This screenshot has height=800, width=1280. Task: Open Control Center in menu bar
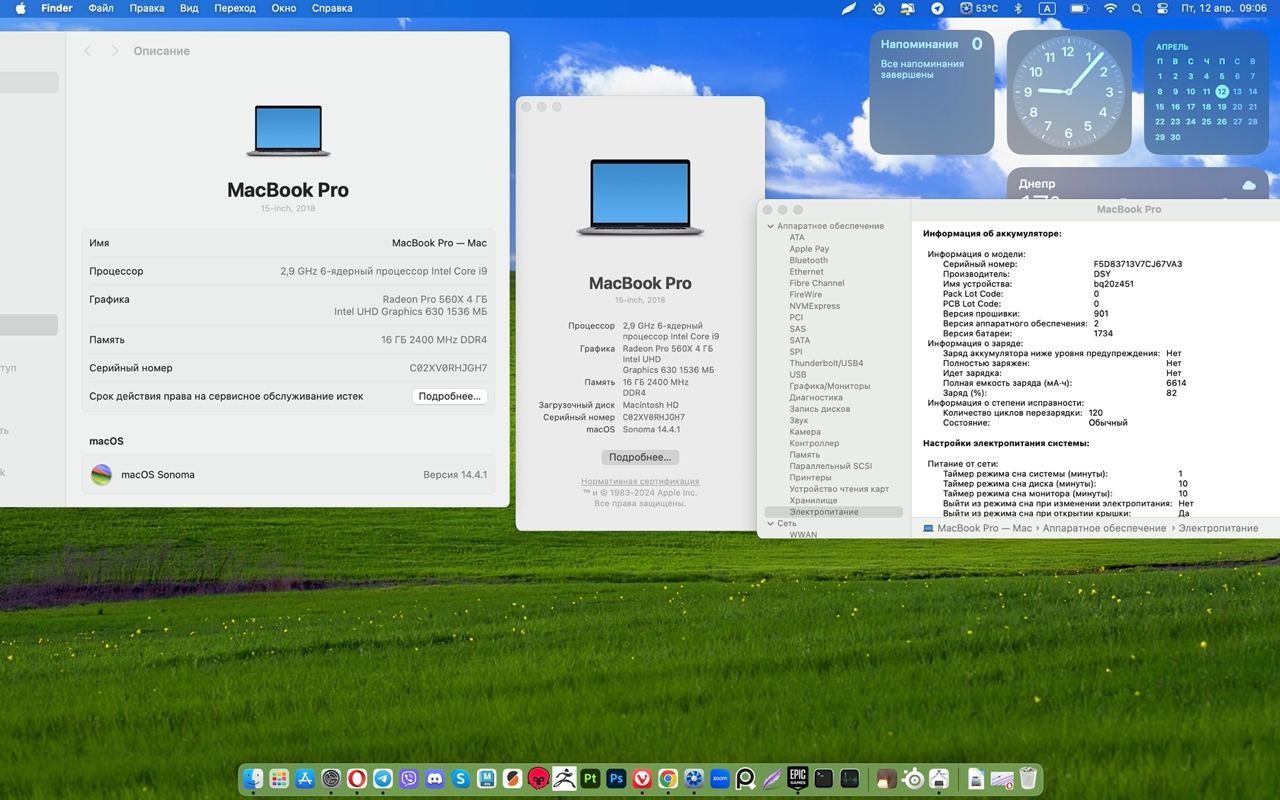pos(1162,8)
